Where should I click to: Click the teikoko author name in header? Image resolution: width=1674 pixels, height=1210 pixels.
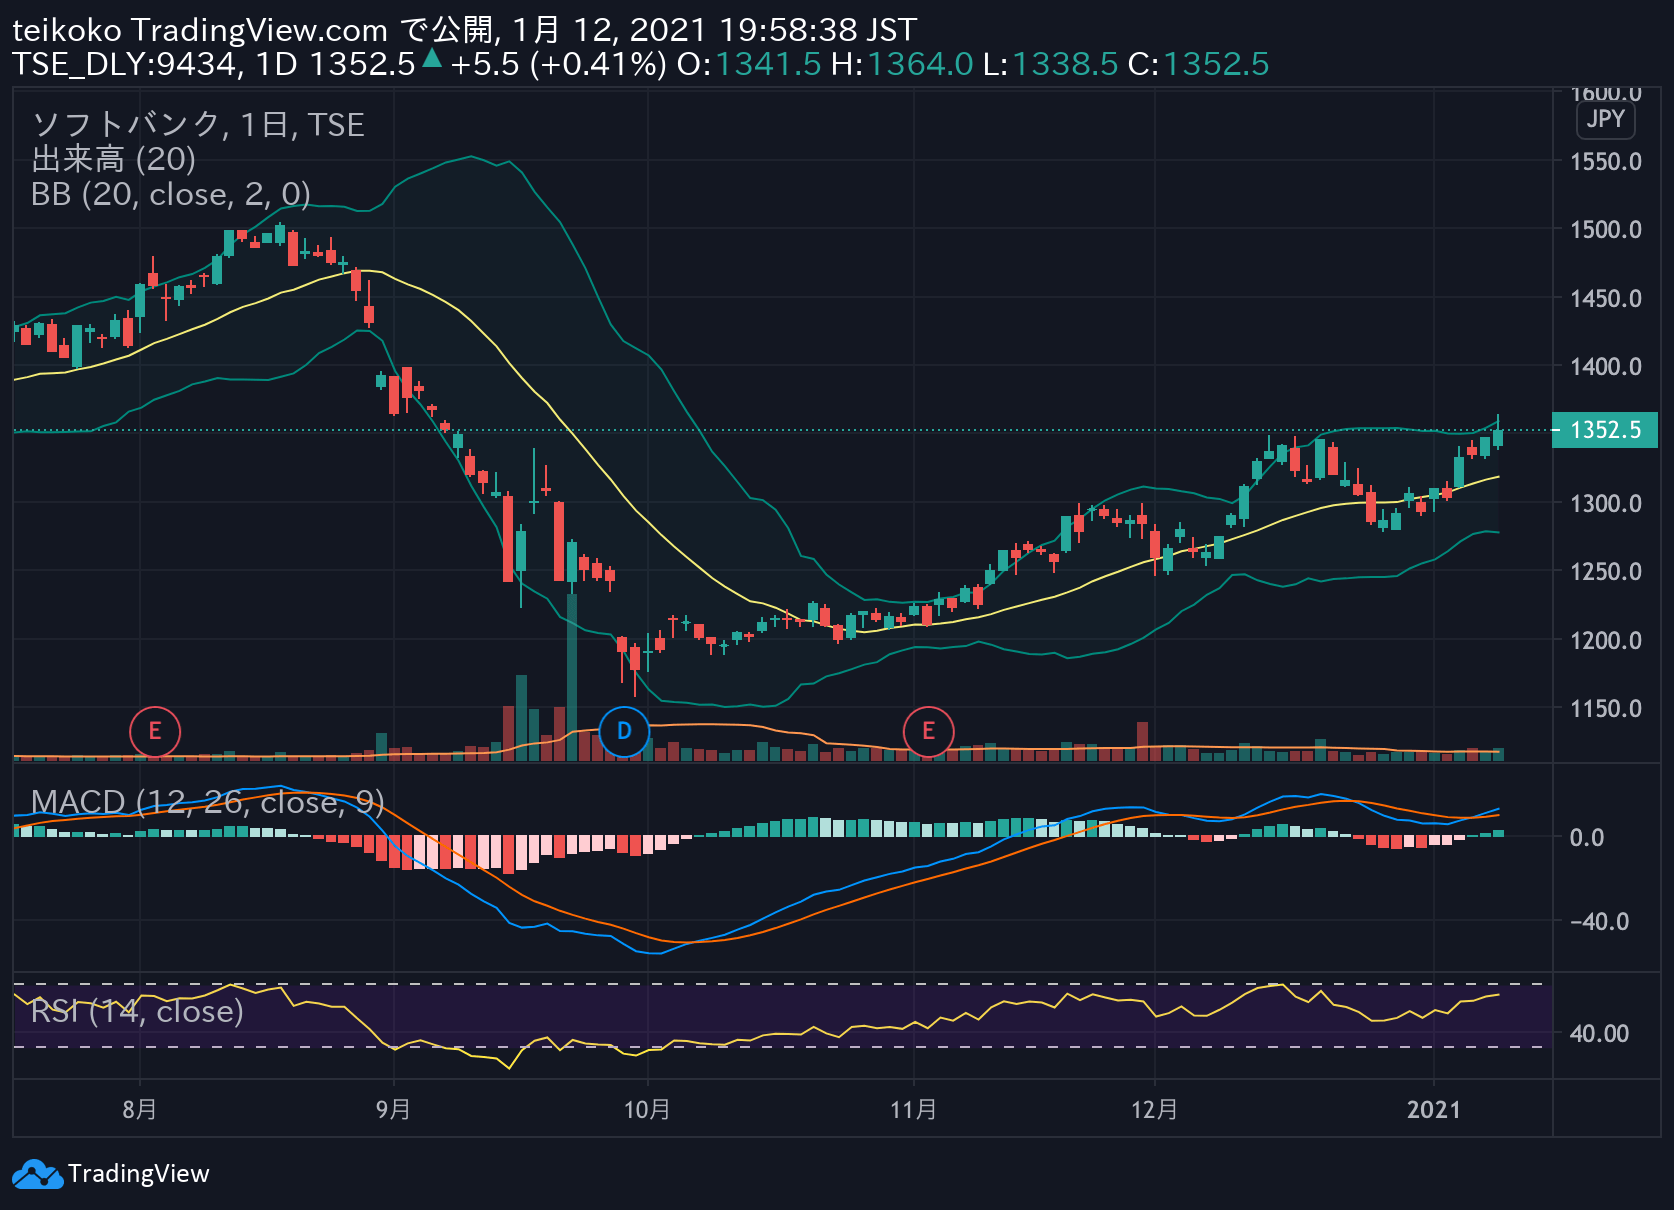(67, 30)
